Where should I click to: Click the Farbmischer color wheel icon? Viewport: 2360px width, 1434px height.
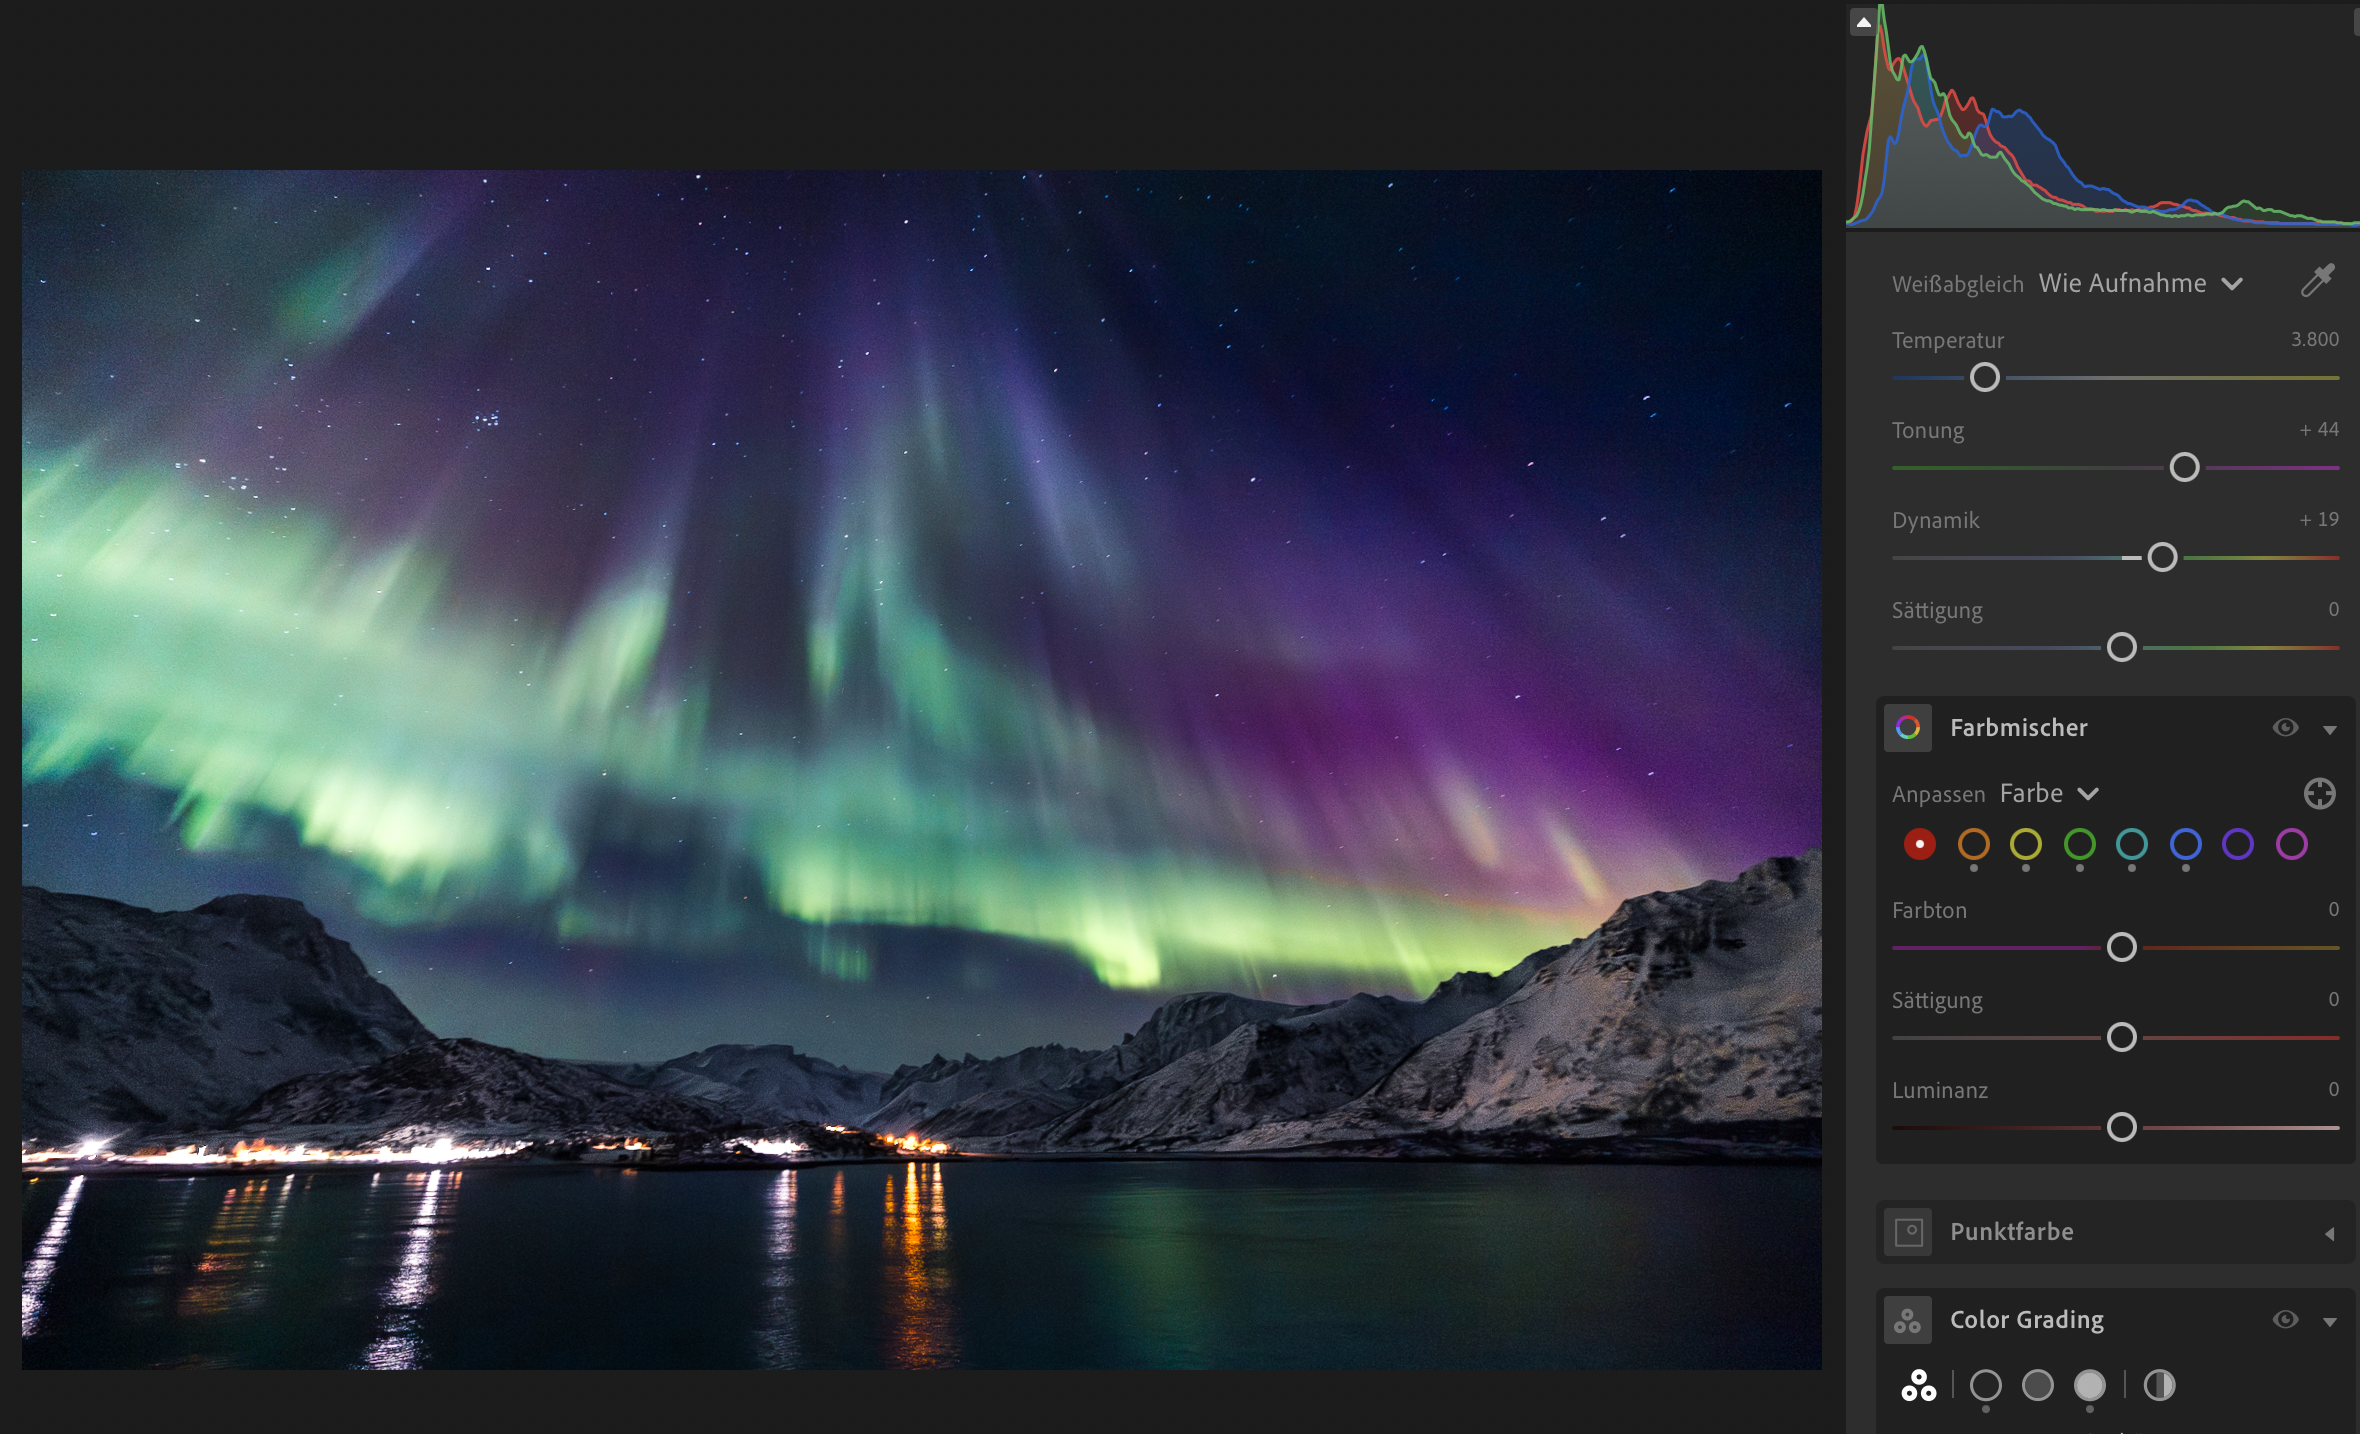tap(1908, 728)
